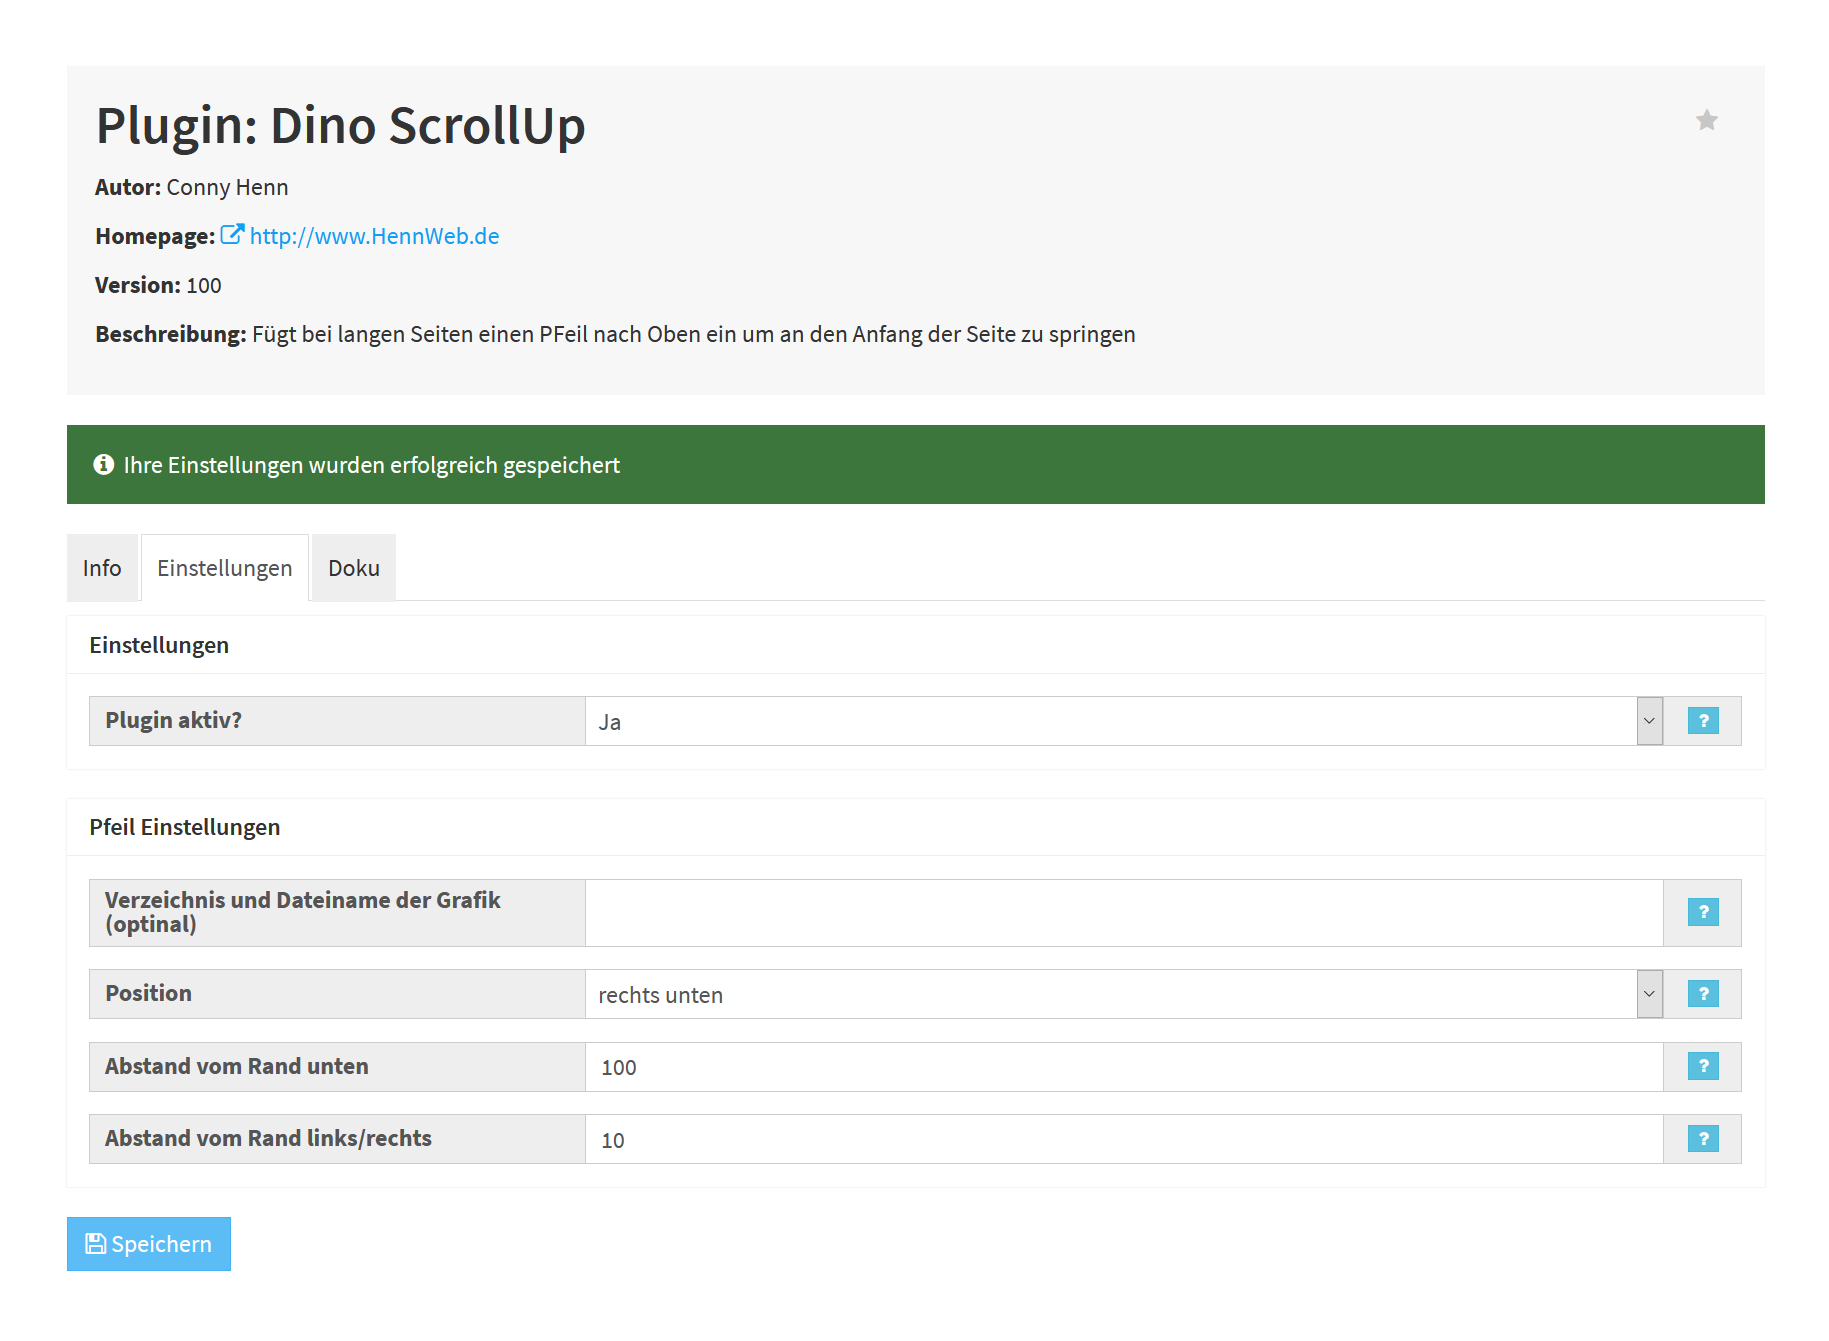Click the info icon in green success banner
The image size is (1829, 1341).
103,465
